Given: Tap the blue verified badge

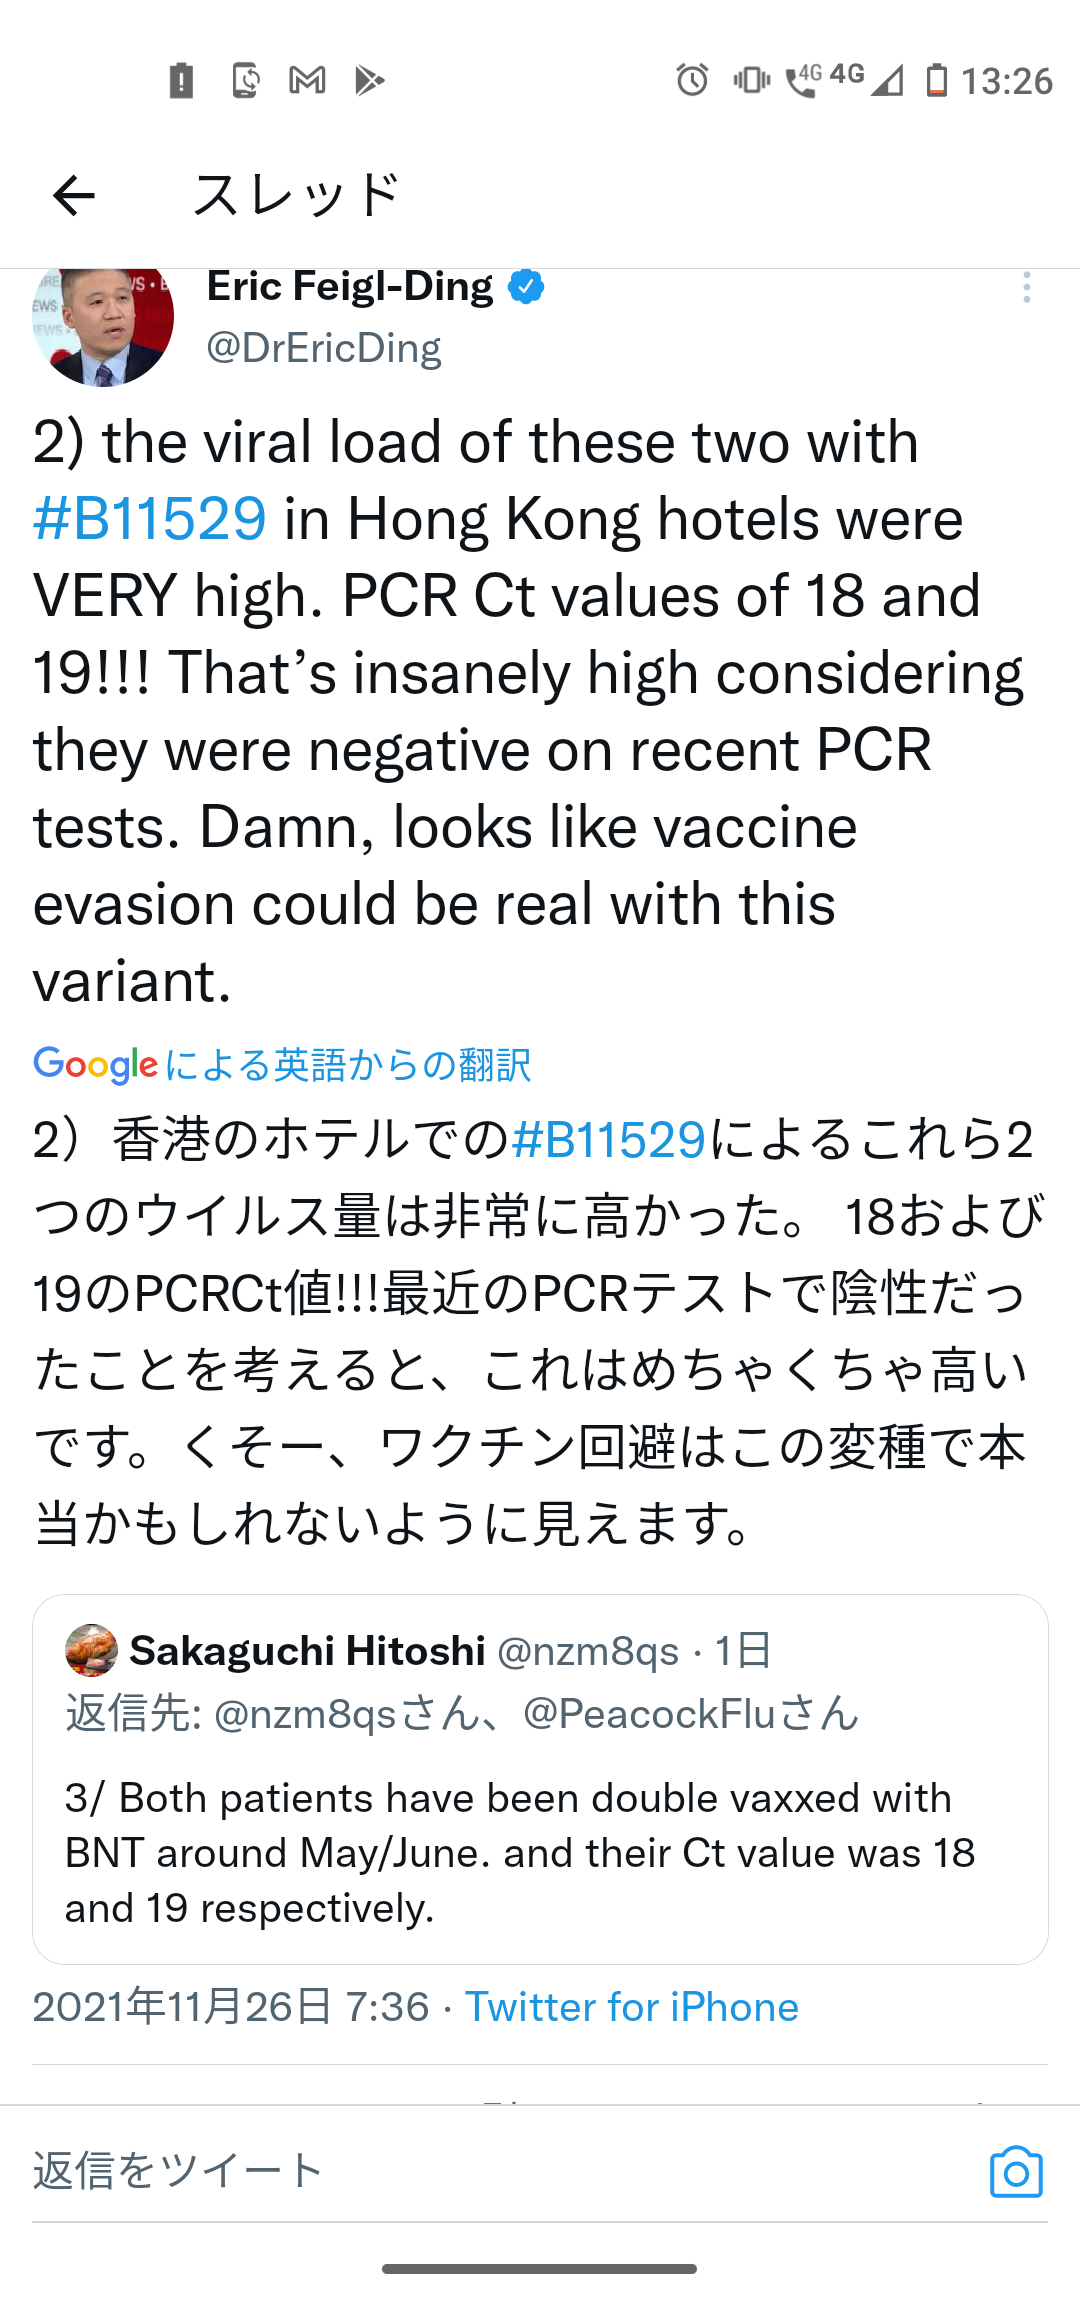Looking at the screenshot, I should 526,287.
